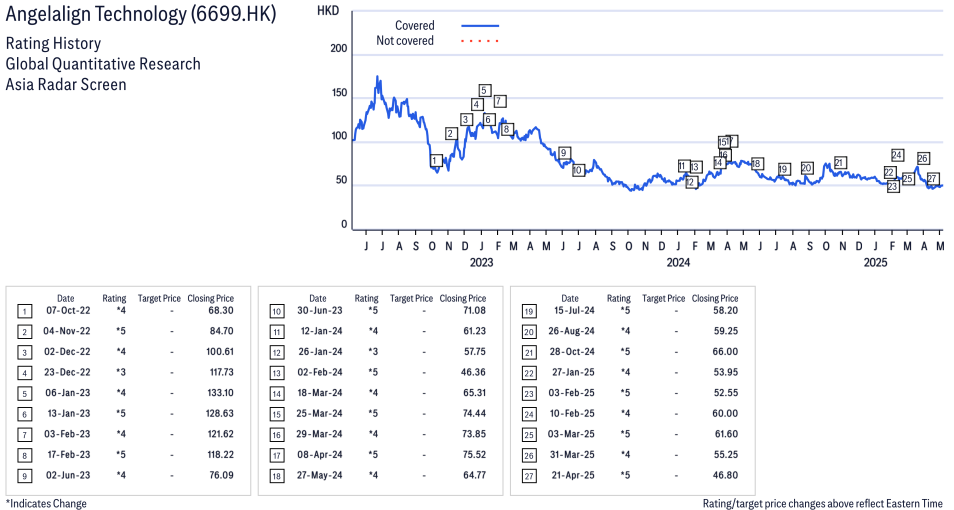Click chart marker 27 at the chart end

click(933, 178)
